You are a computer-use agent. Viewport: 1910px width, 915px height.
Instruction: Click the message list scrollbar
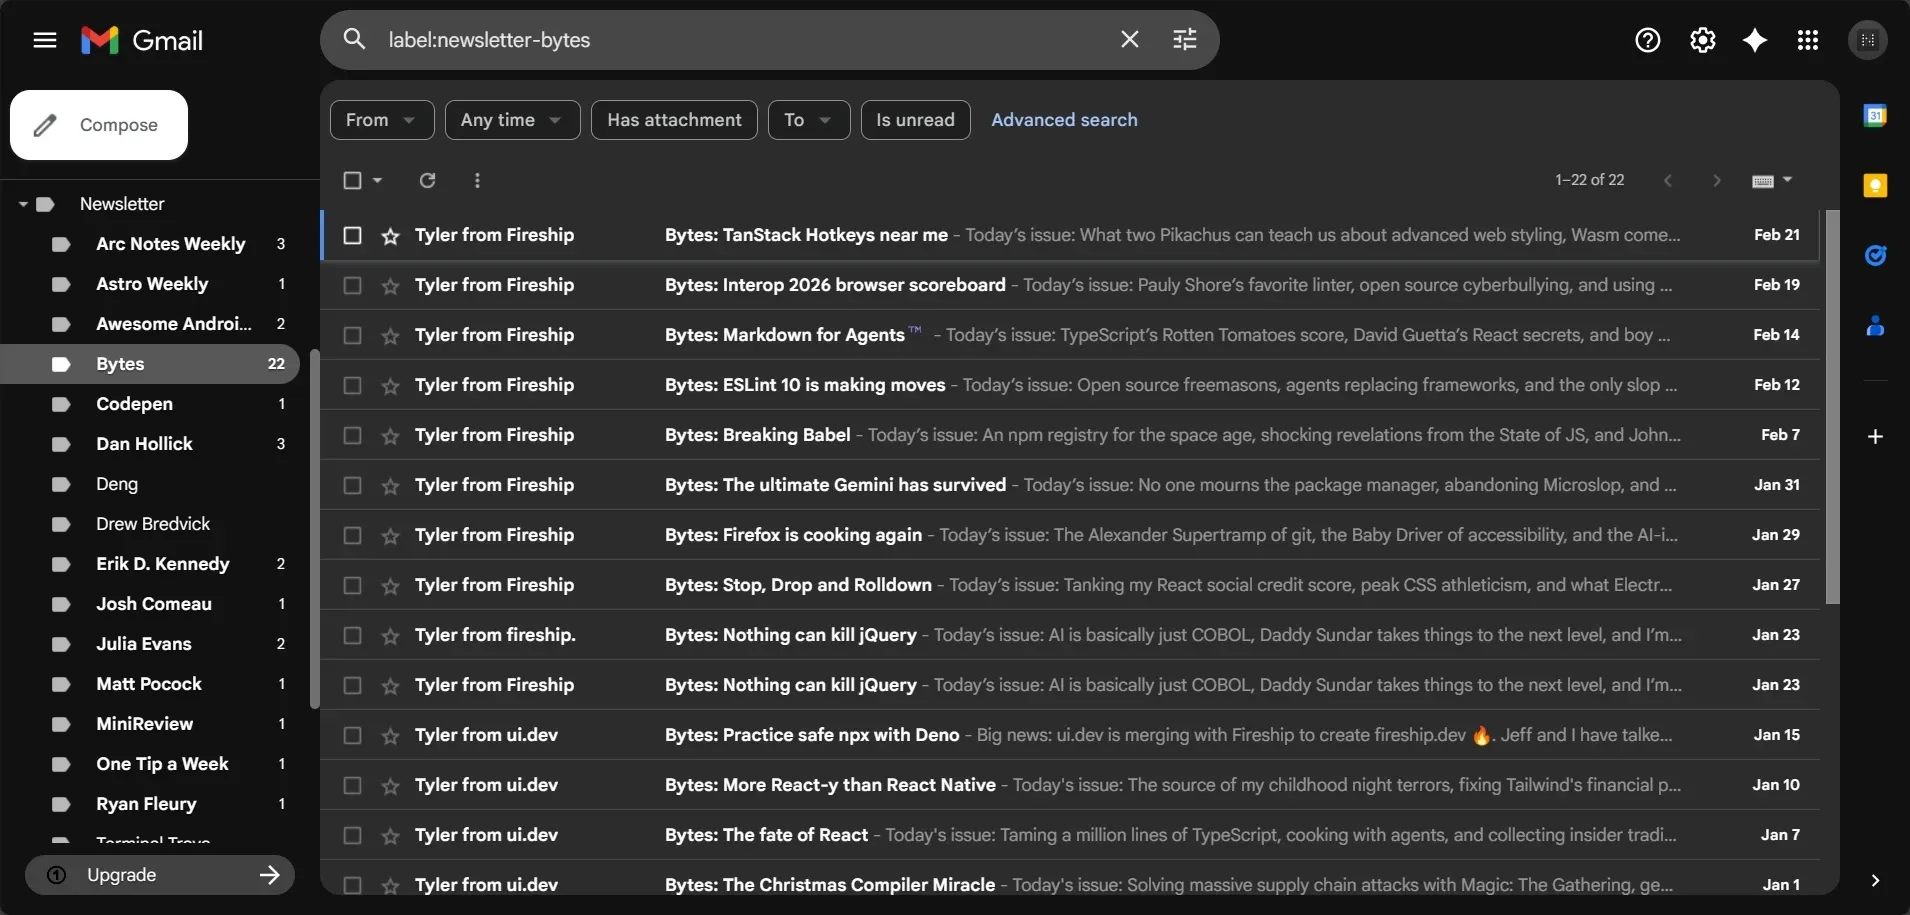click(1832, 407)
